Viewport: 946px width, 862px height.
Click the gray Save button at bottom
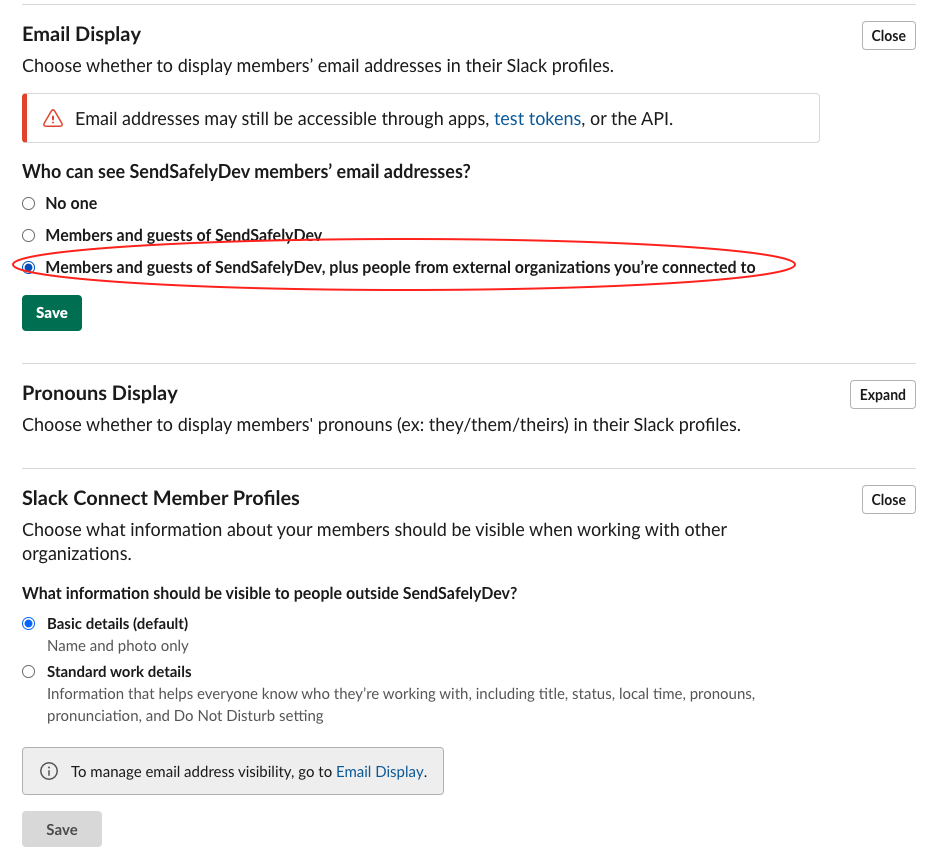tap(62, 830)
